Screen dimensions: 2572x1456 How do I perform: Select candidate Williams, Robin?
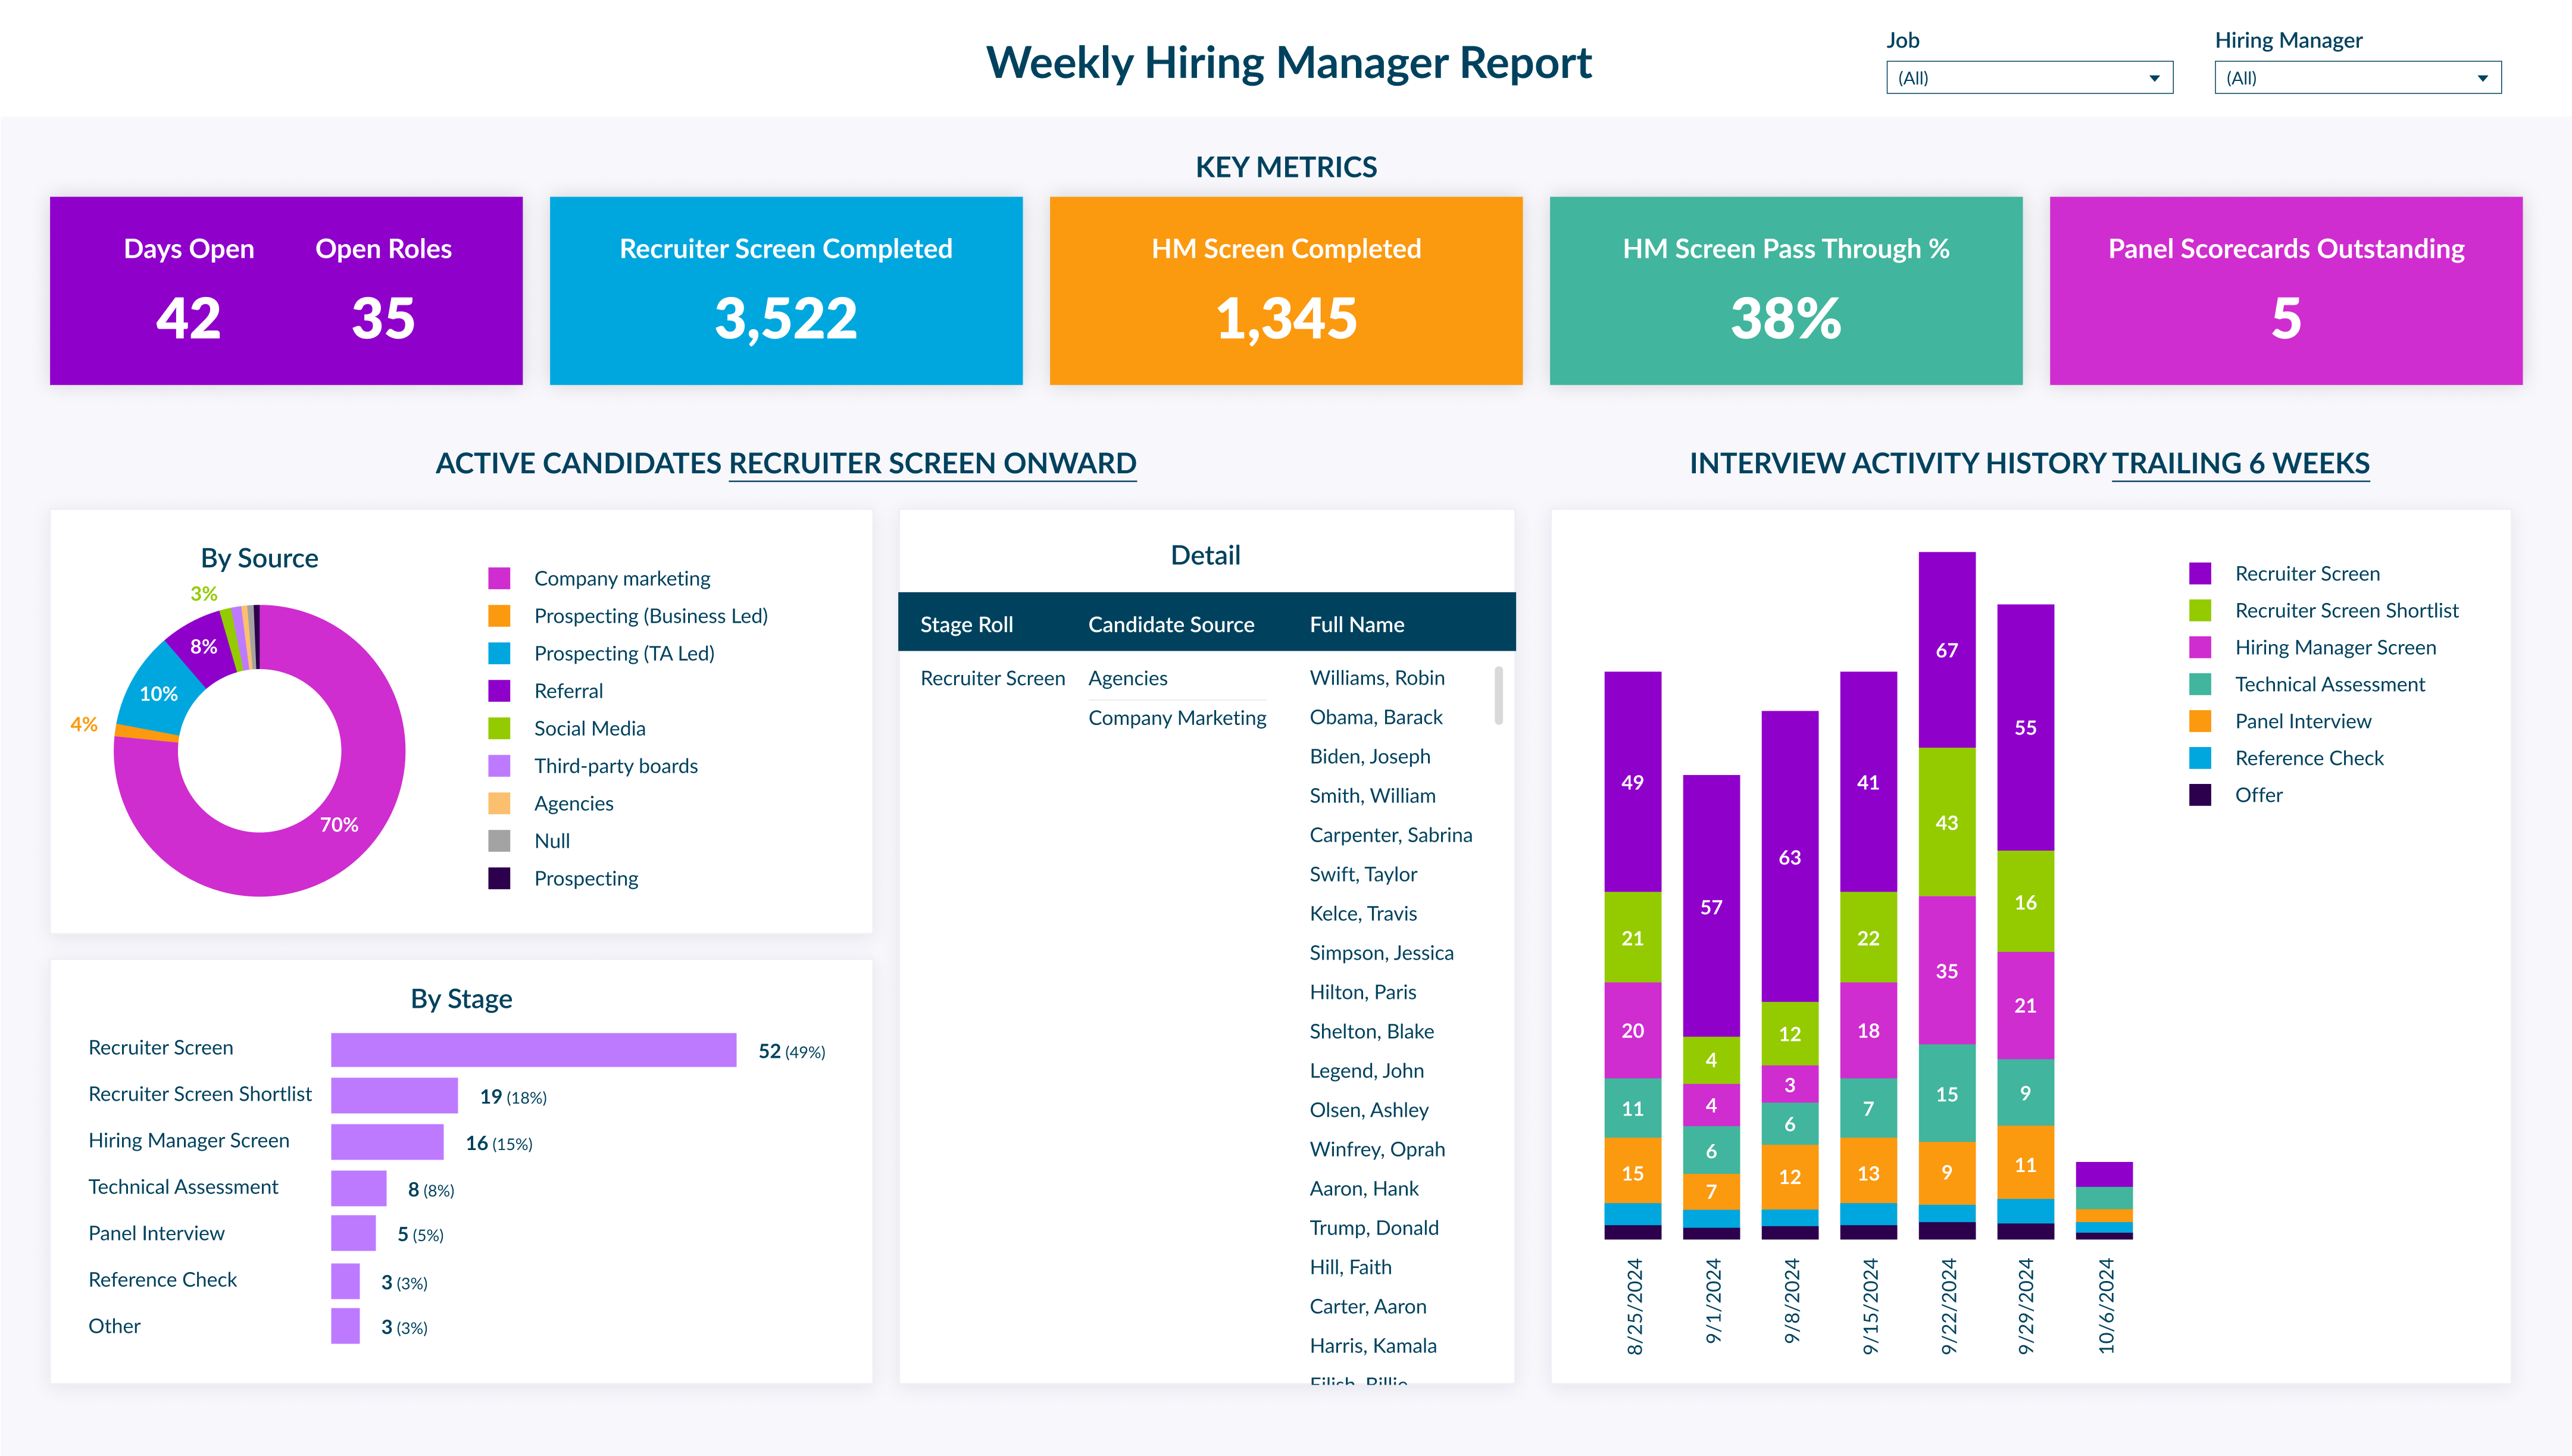tap(1377, 677)
